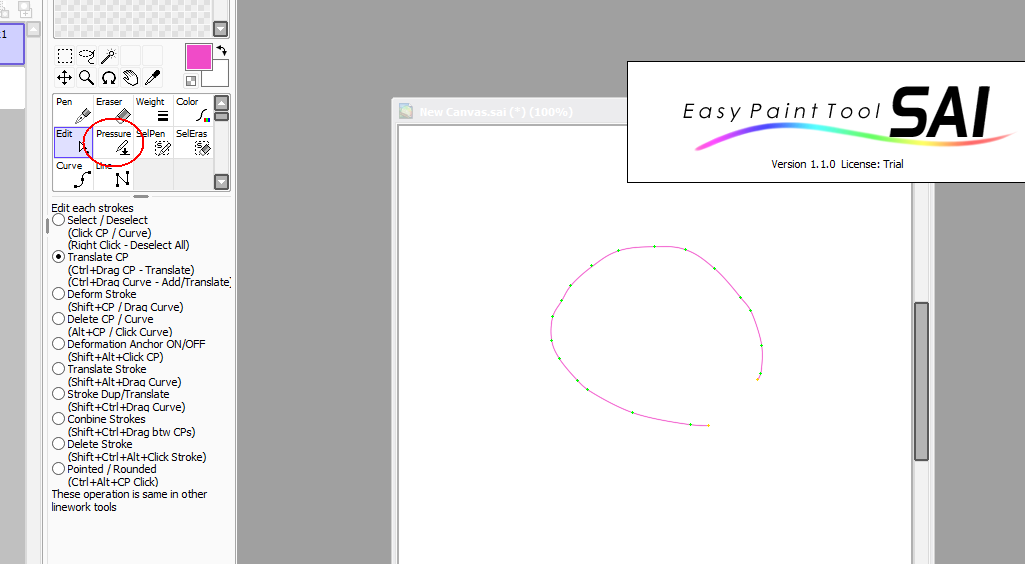Image resolution: width=1025 pixels, height=564 pixels.
Task: Select the Rotate view tool
Action: tap(109, 78)
